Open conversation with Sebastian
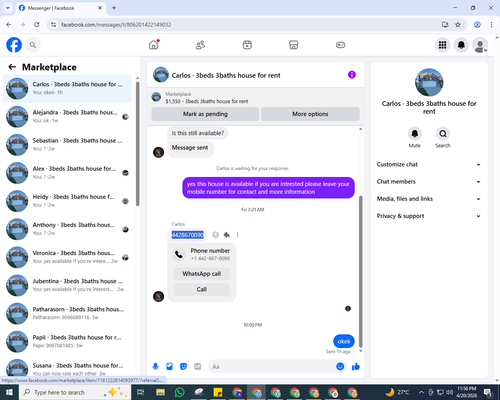The image size is (500, 400). coord(67,145)
